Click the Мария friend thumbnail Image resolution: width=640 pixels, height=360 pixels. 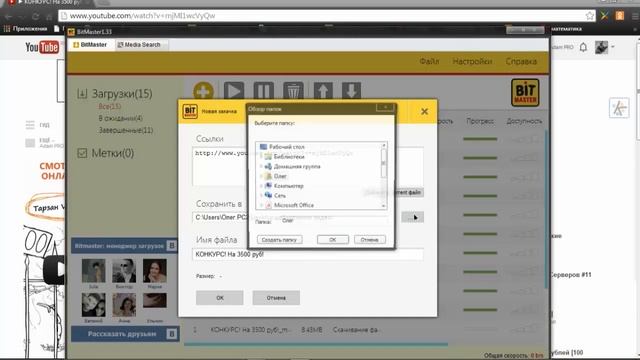(x=155, y=271)
